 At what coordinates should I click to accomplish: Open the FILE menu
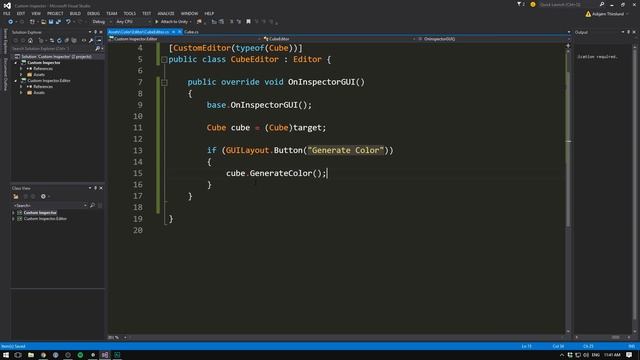tap(7, 13)
